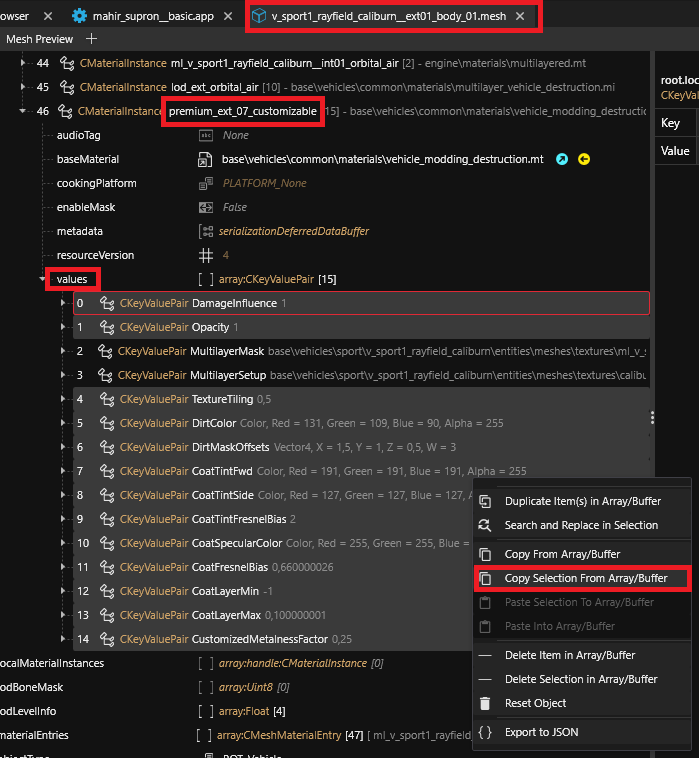Click the file icon before the baseMaterial path
Screen dimensions: 699x758
[204, 160]
